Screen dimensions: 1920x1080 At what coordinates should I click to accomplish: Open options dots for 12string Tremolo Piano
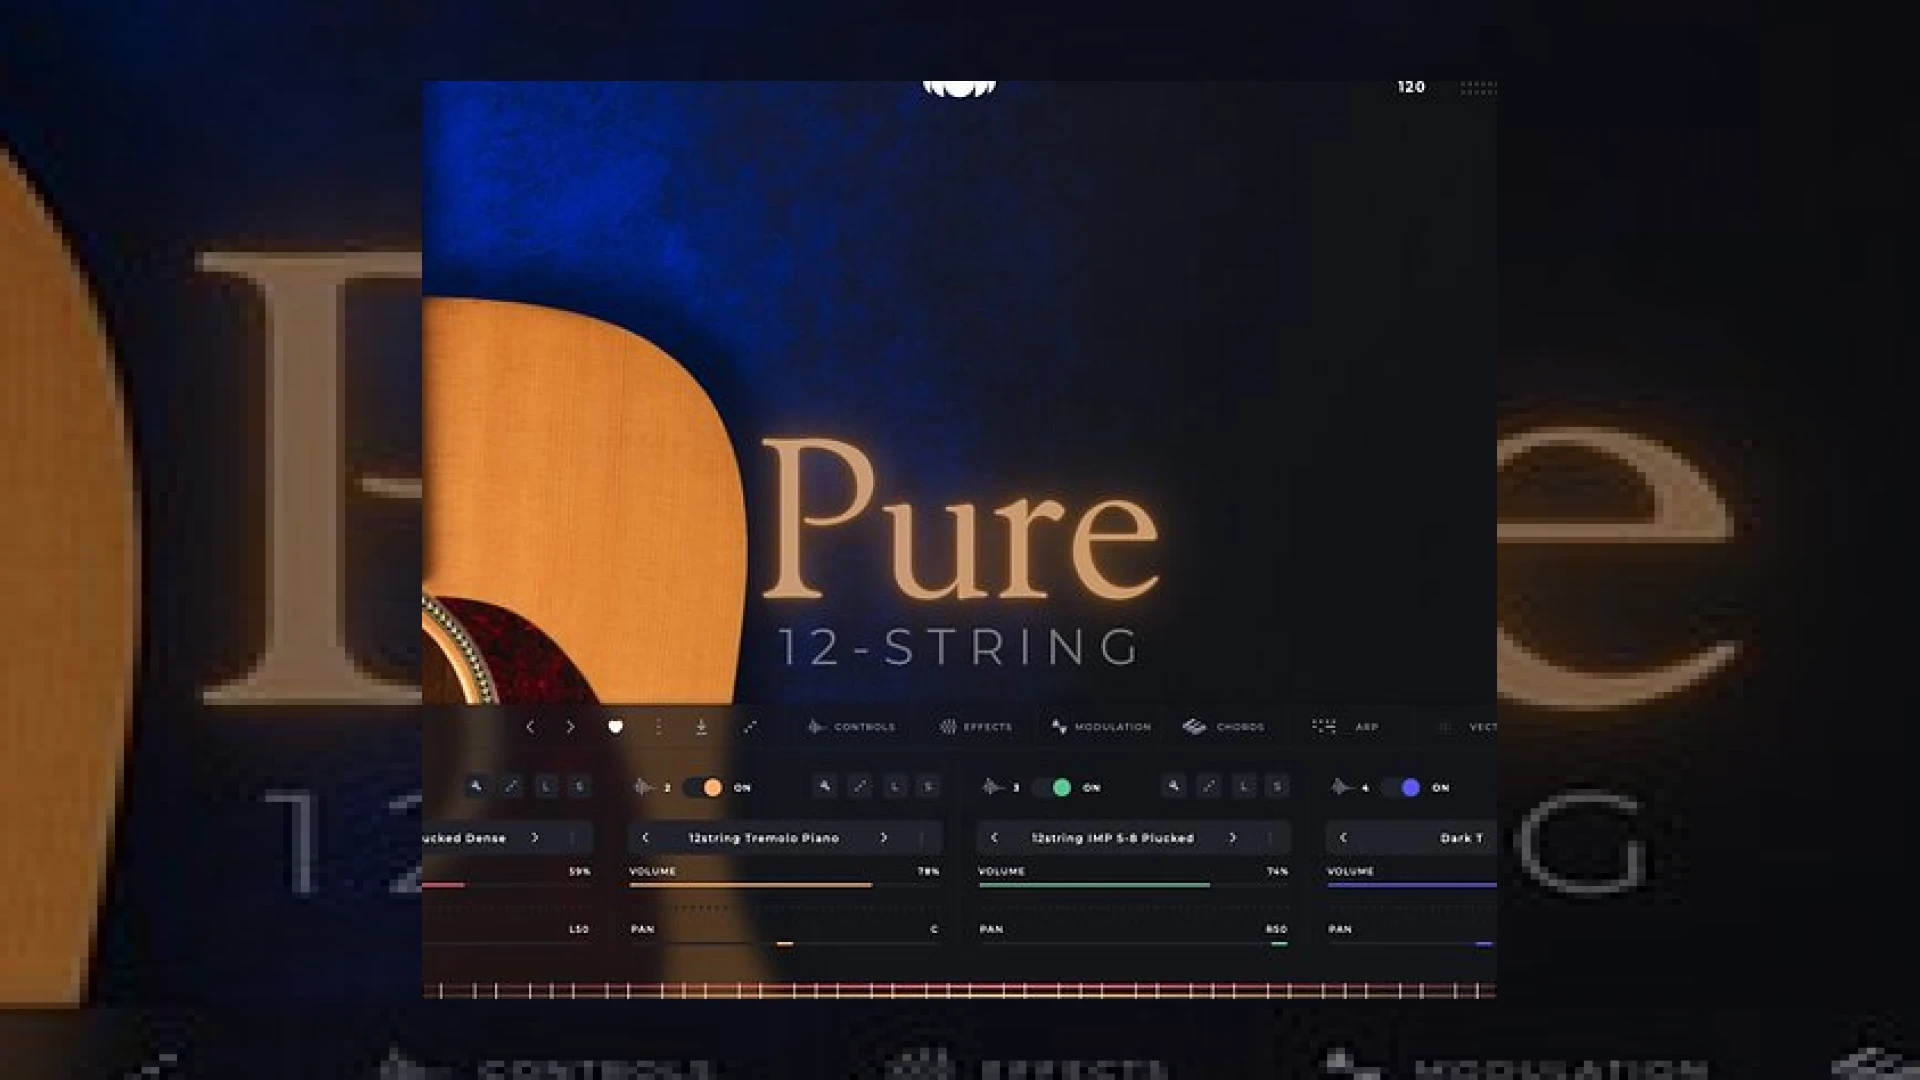tap(921, 838)
